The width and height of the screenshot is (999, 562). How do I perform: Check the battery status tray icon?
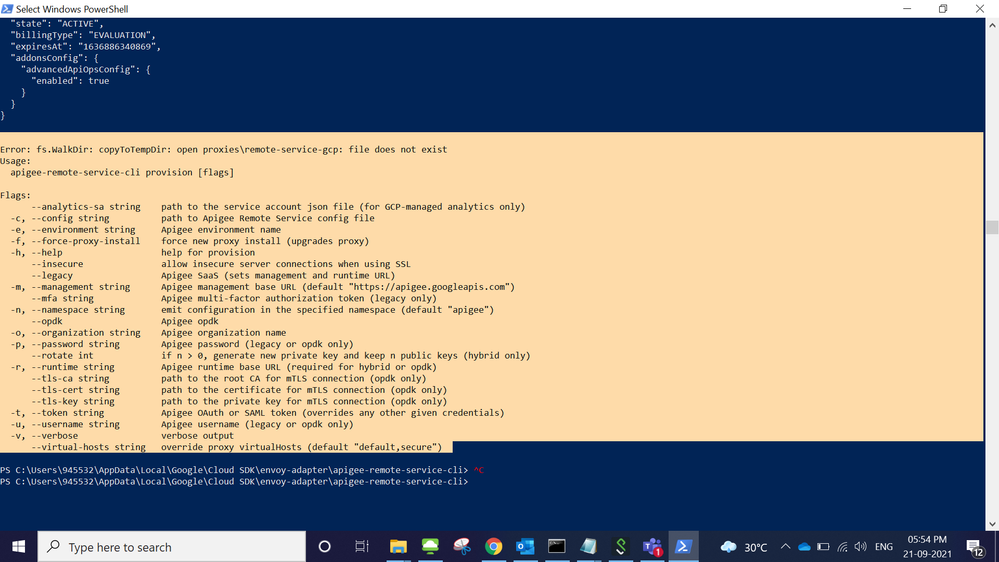pyautogui.click(x=823, y=547)
